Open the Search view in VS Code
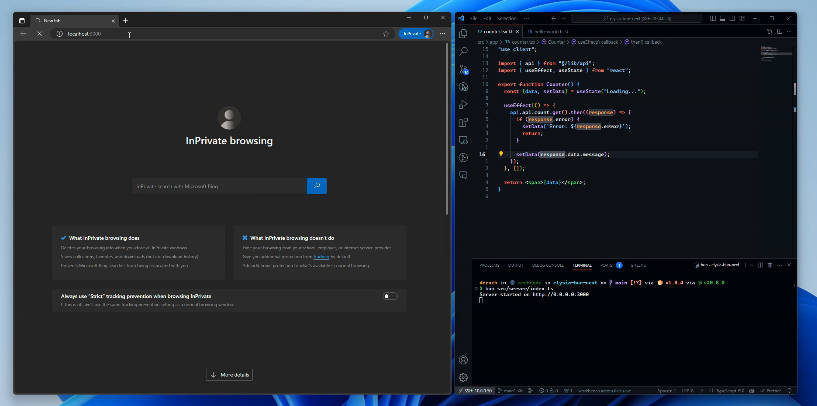 click(x=463, y=51)
